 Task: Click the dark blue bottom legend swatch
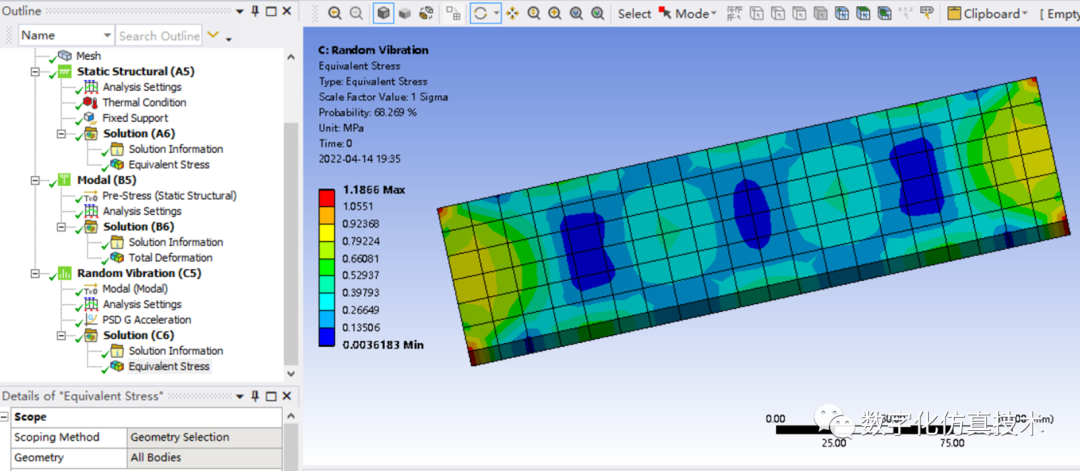(x=327, y=337)
